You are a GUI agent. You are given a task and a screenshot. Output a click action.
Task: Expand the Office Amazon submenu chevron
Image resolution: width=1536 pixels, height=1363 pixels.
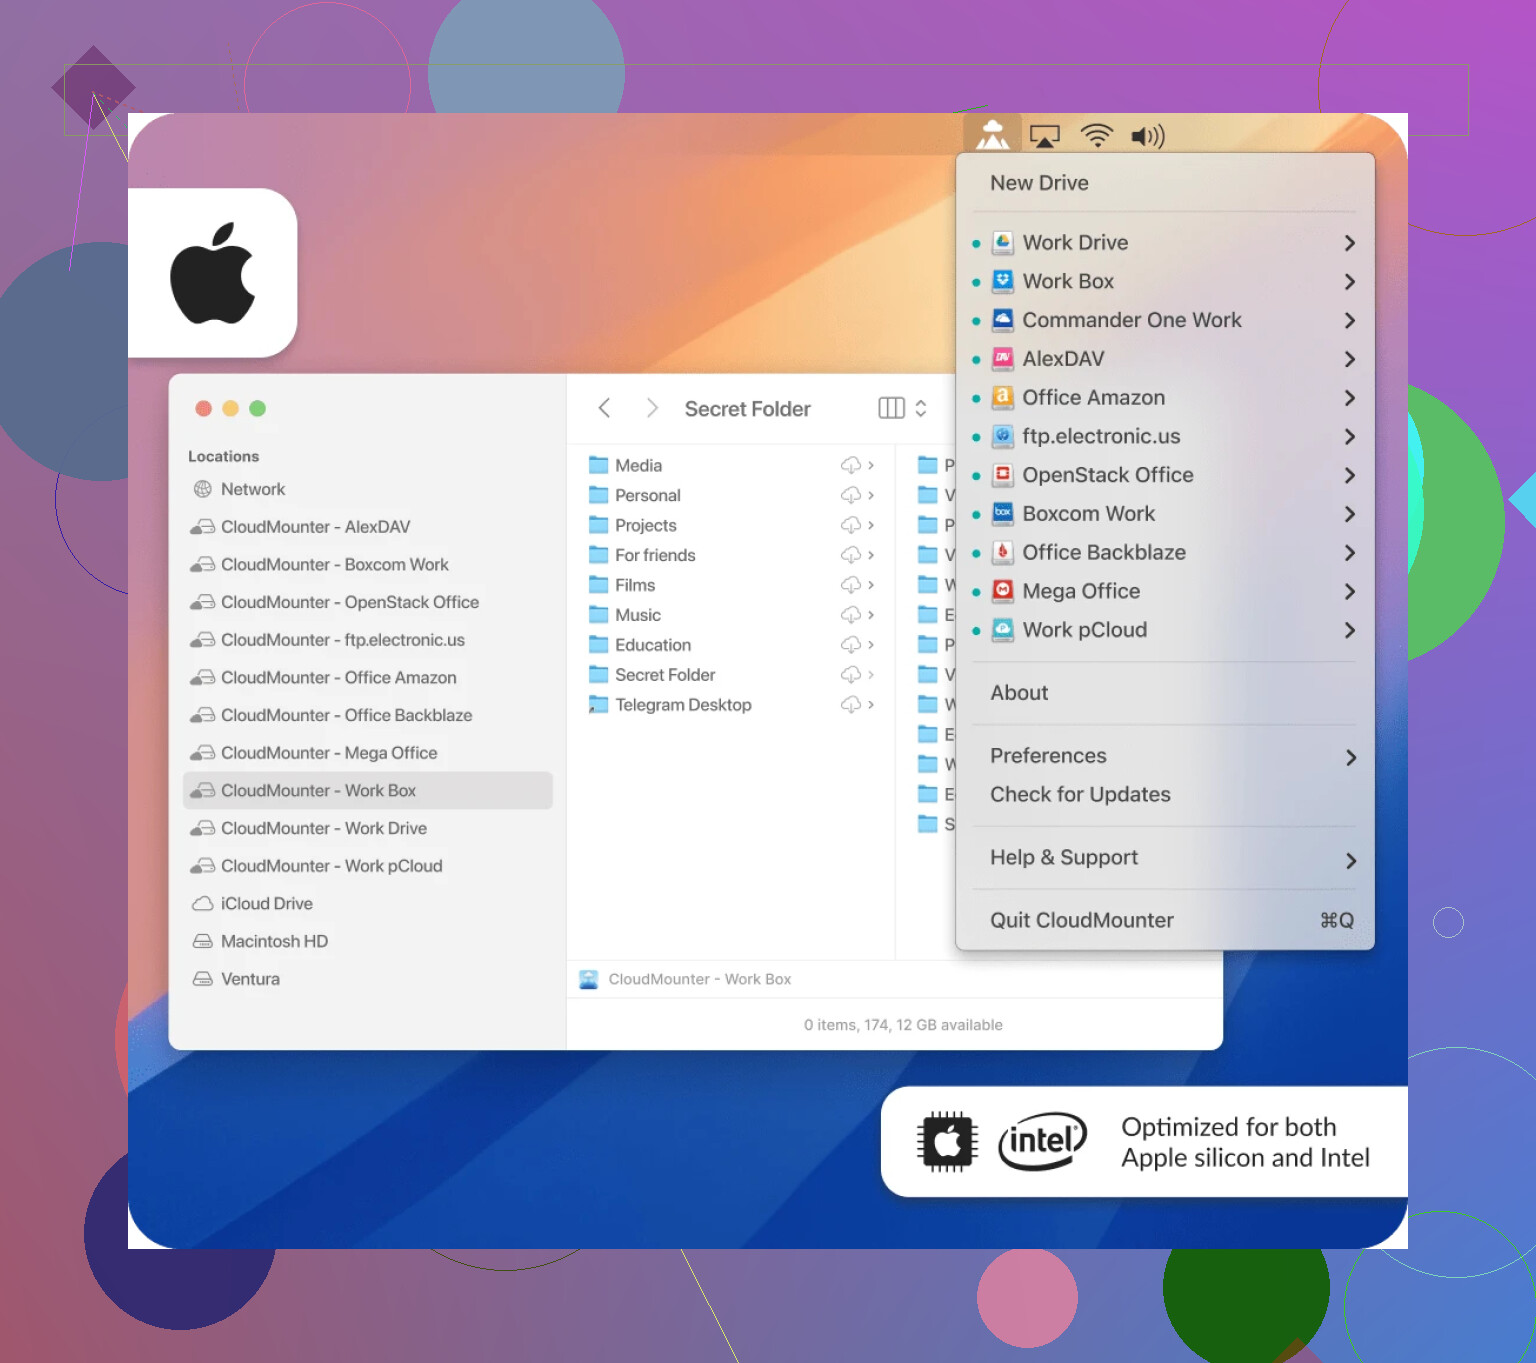(x=1349, y=398)
